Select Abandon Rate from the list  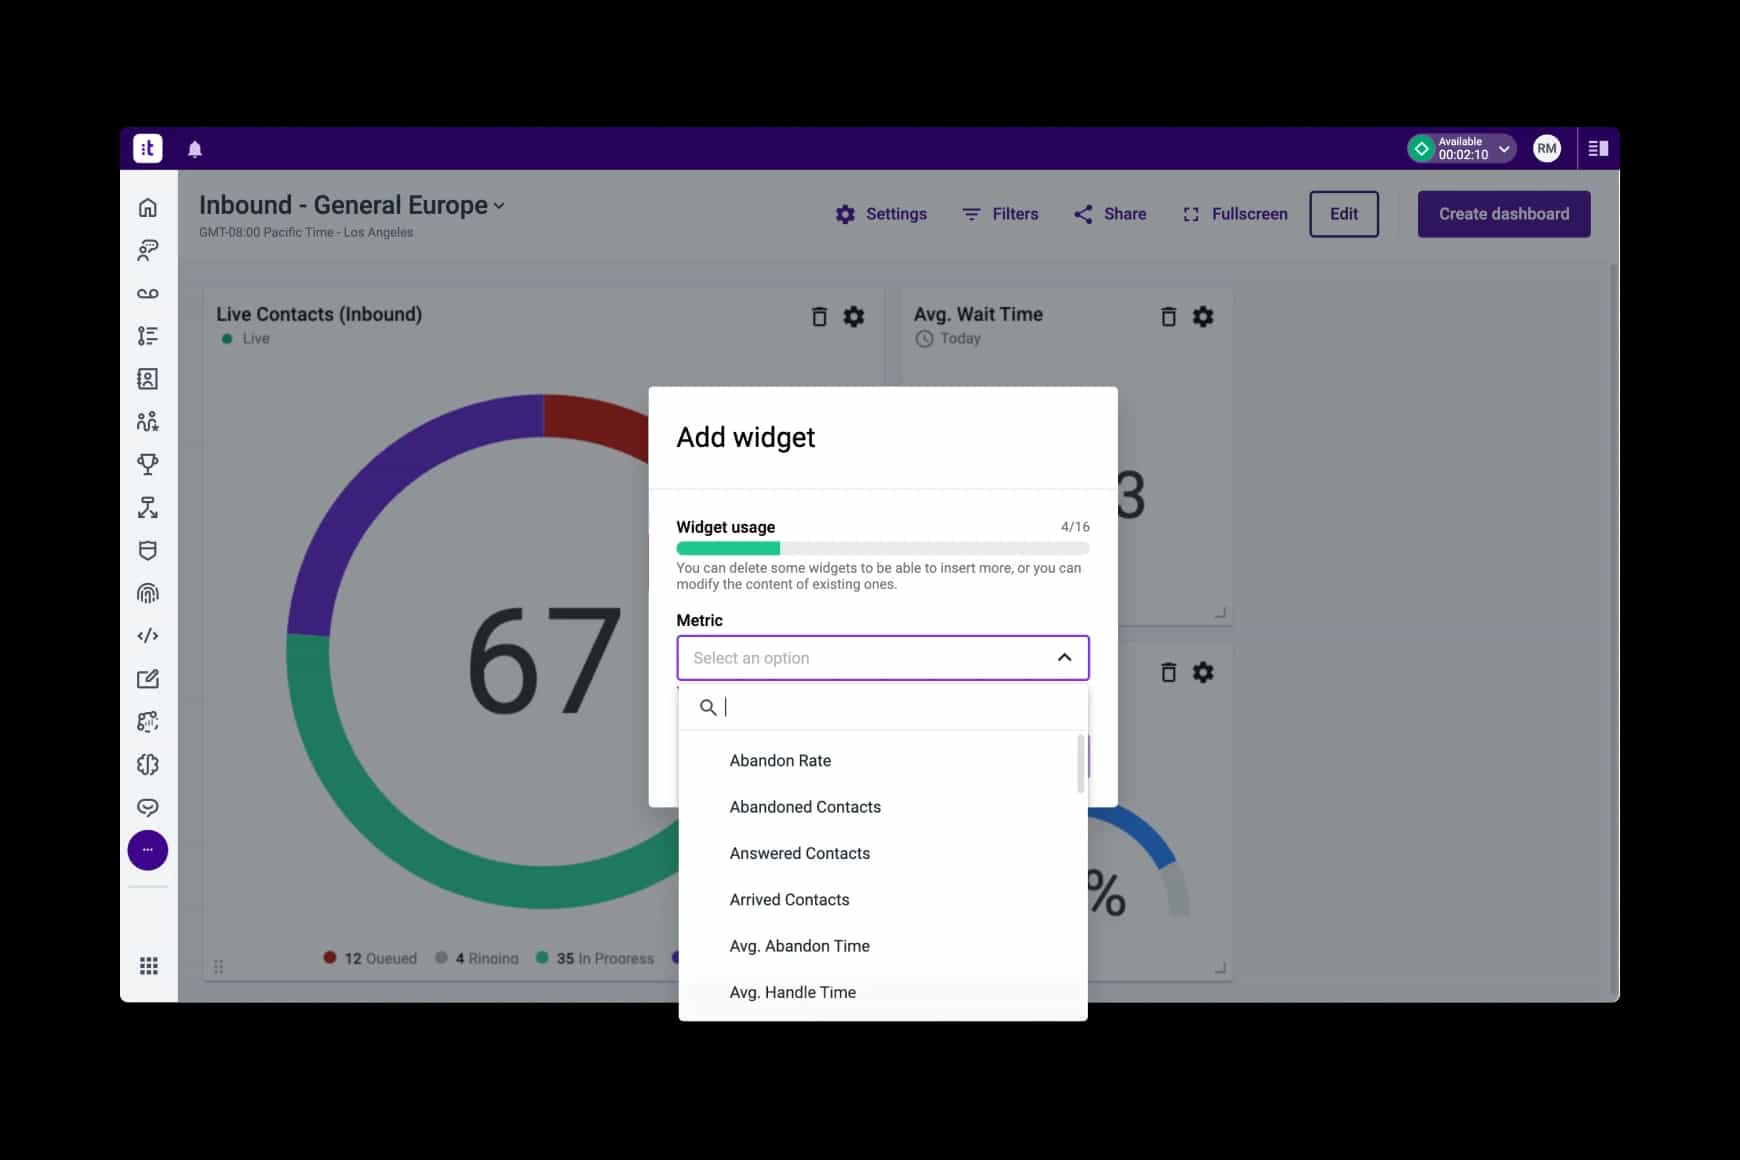click(x=780, y=761)
